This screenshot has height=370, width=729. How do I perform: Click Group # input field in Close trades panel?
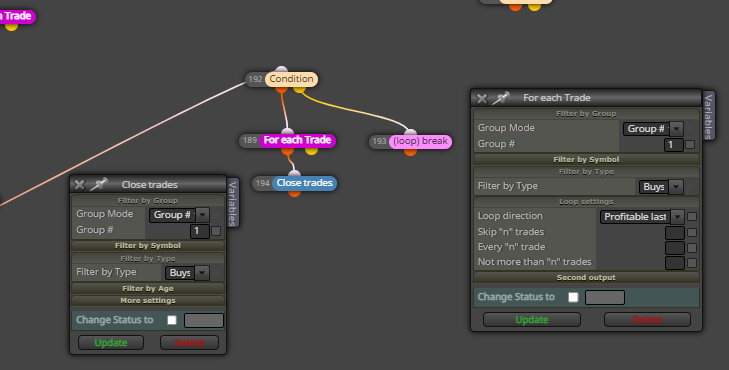pos(199,231)
